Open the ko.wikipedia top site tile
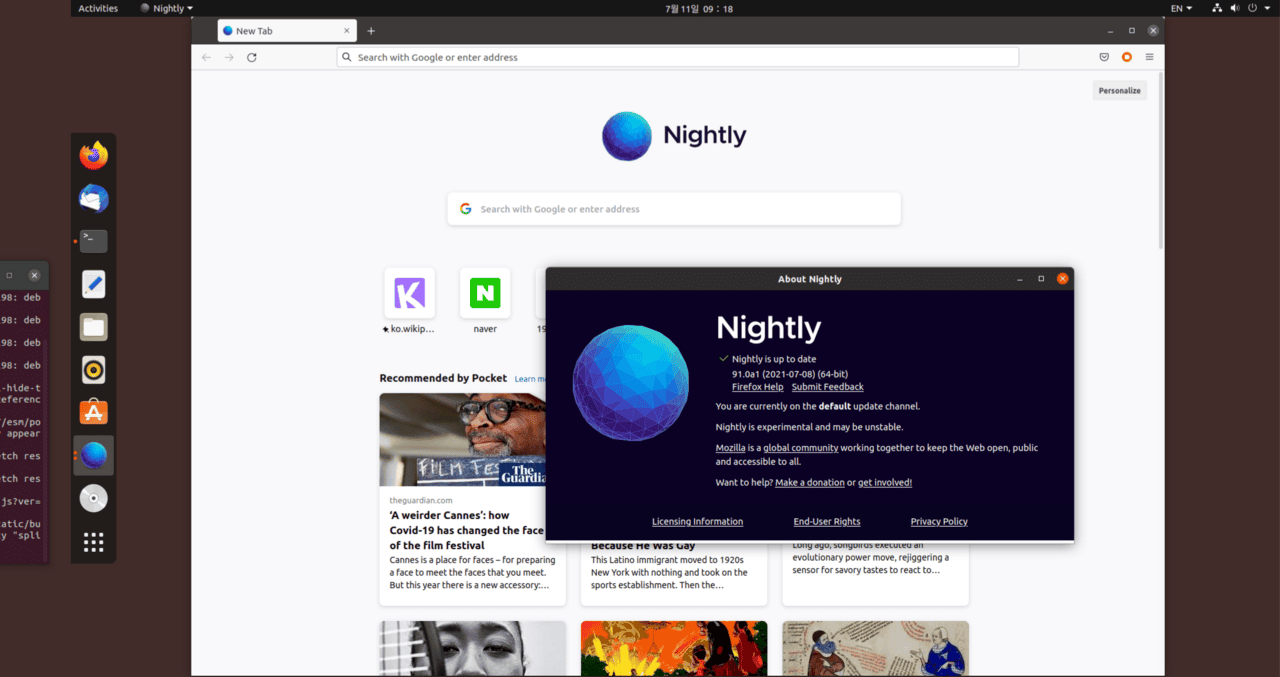1280x677 pixels. coord(410,300)
